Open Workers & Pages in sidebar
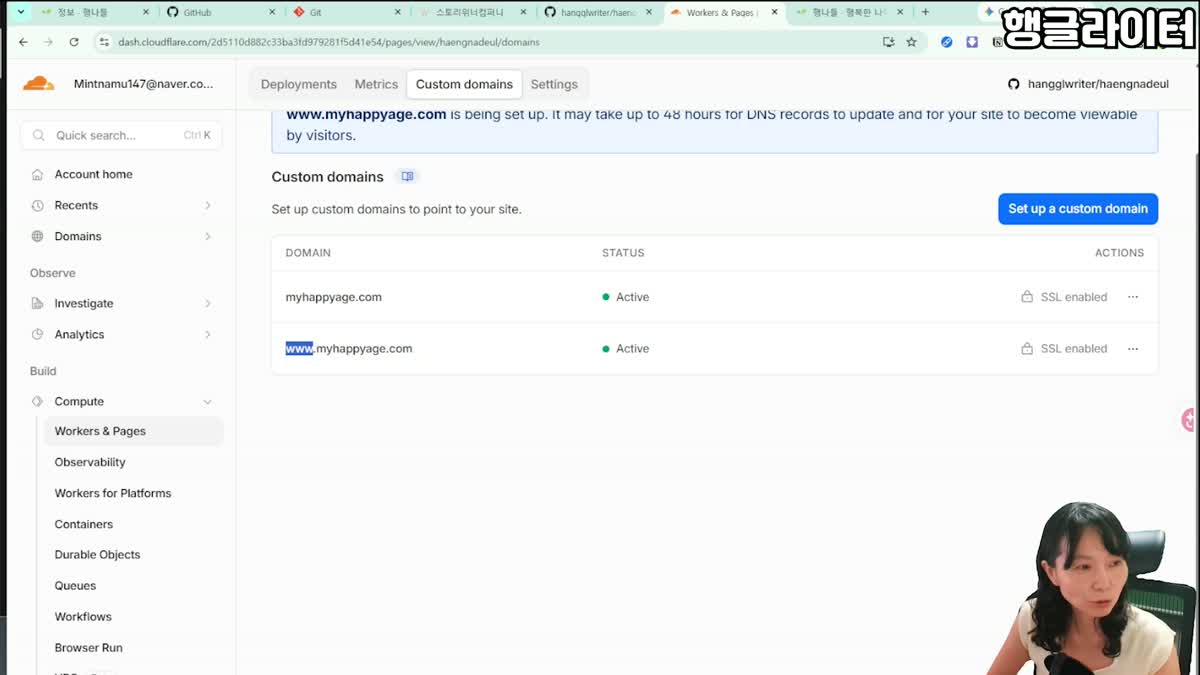Screen dimensions: 1200x675 click(x=133, y=431)
